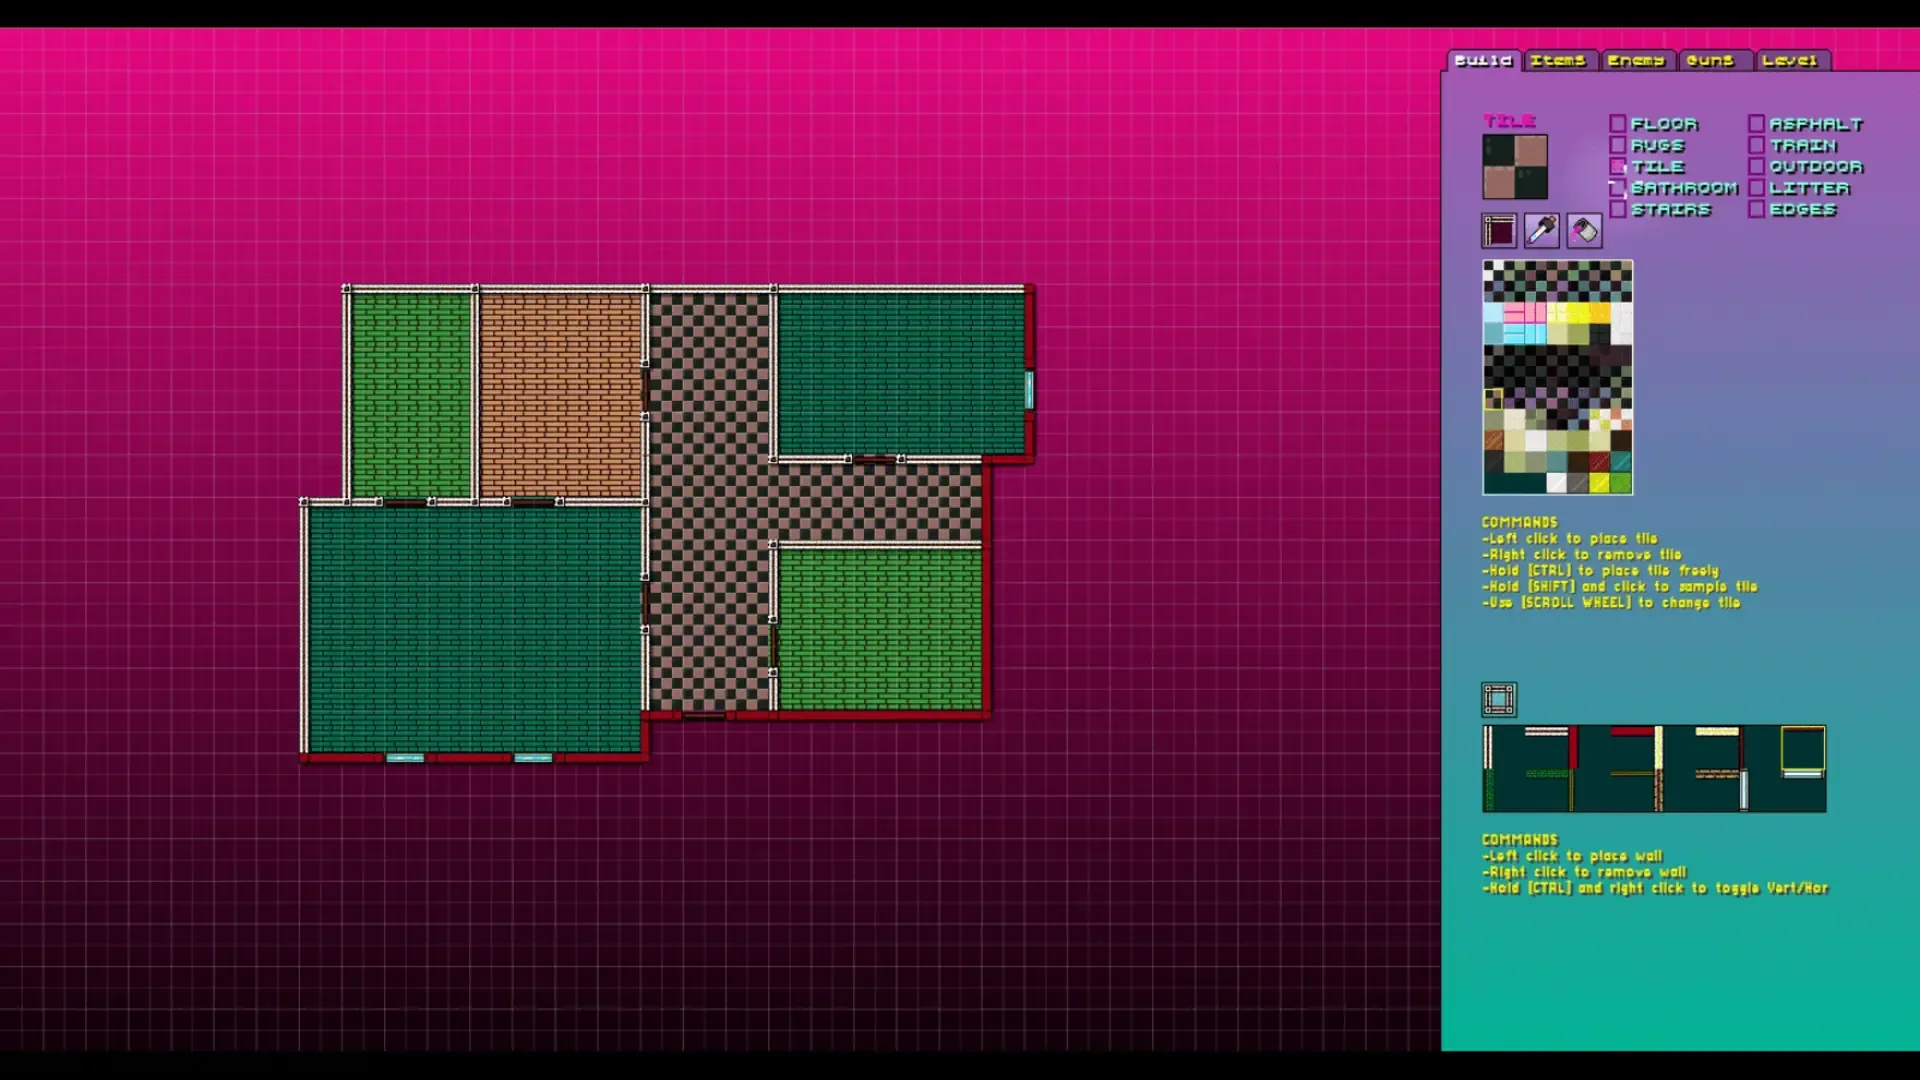Tick the ASPHALT tile category checkbox
1920x1080 pixels.
1756,124
